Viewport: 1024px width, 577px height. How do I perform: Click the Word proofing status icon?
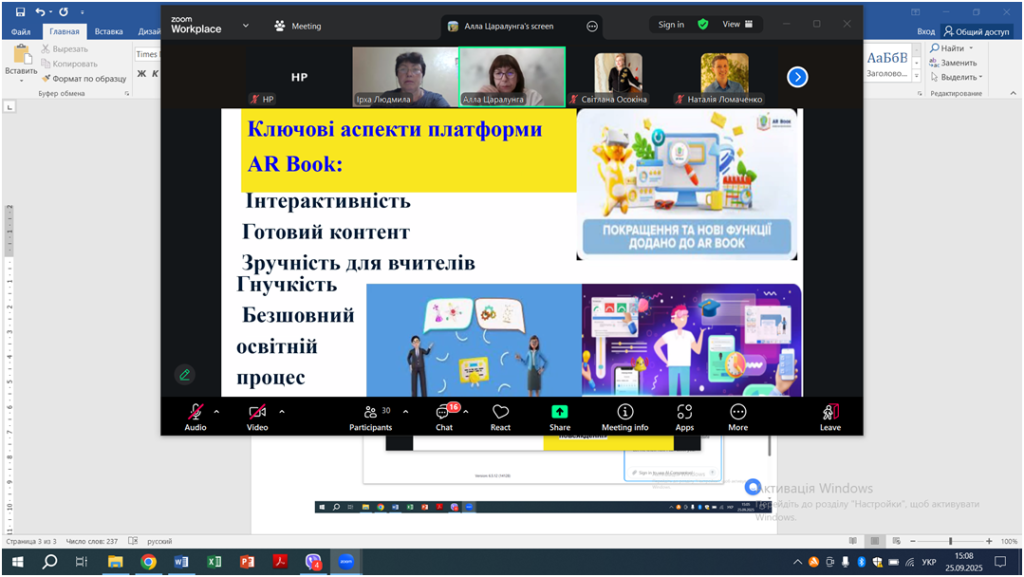point(133,541)
